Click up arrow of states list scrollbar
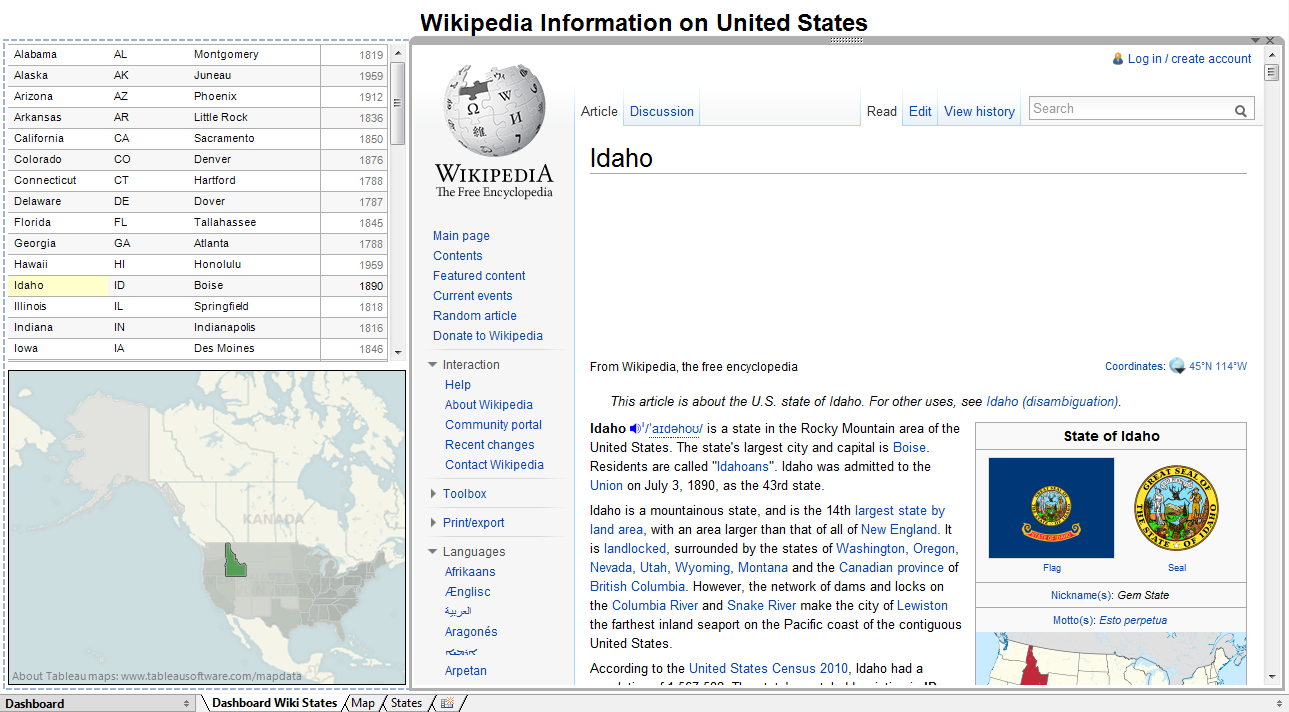This screenshot has width=1289, height=712. (397, 54)
